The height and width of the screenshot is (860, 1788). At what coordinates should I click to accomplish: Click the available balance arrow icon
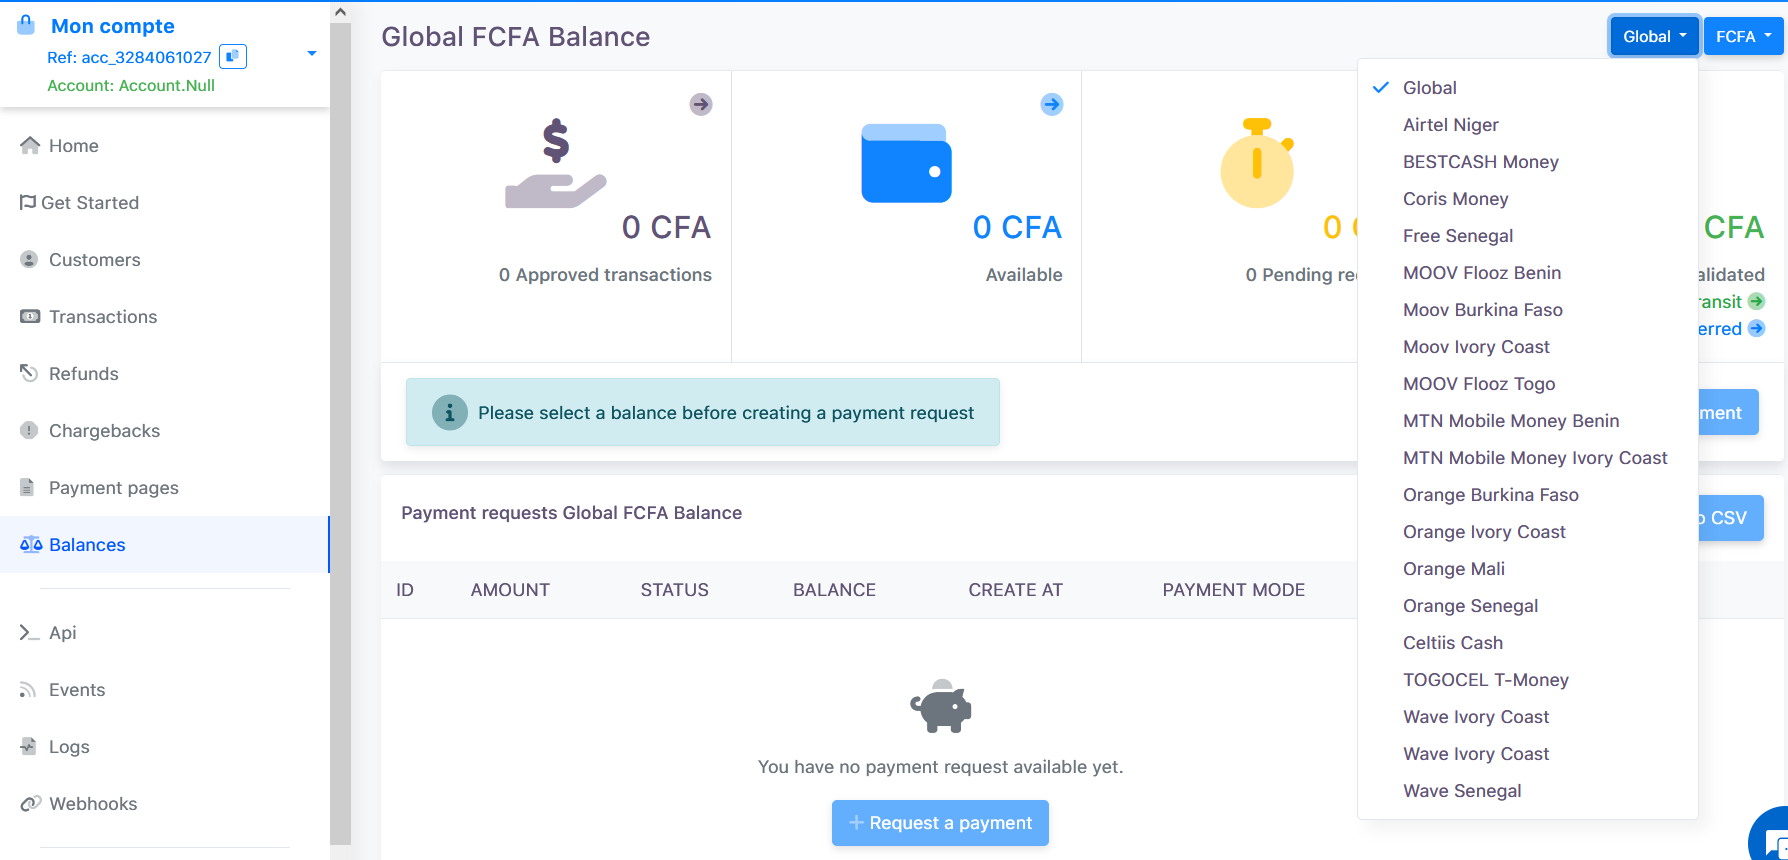click(1051, 104)
